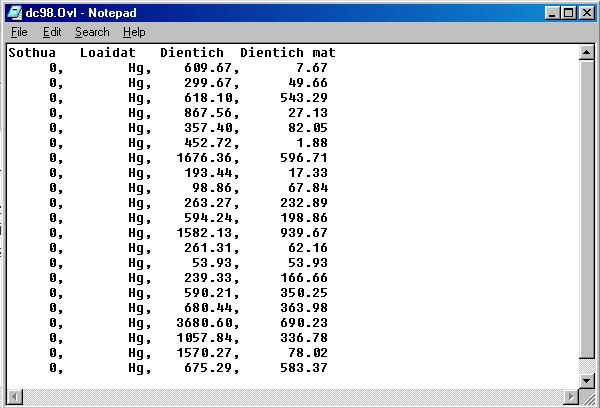Maximize the Notepad window

tap(567, 13)
